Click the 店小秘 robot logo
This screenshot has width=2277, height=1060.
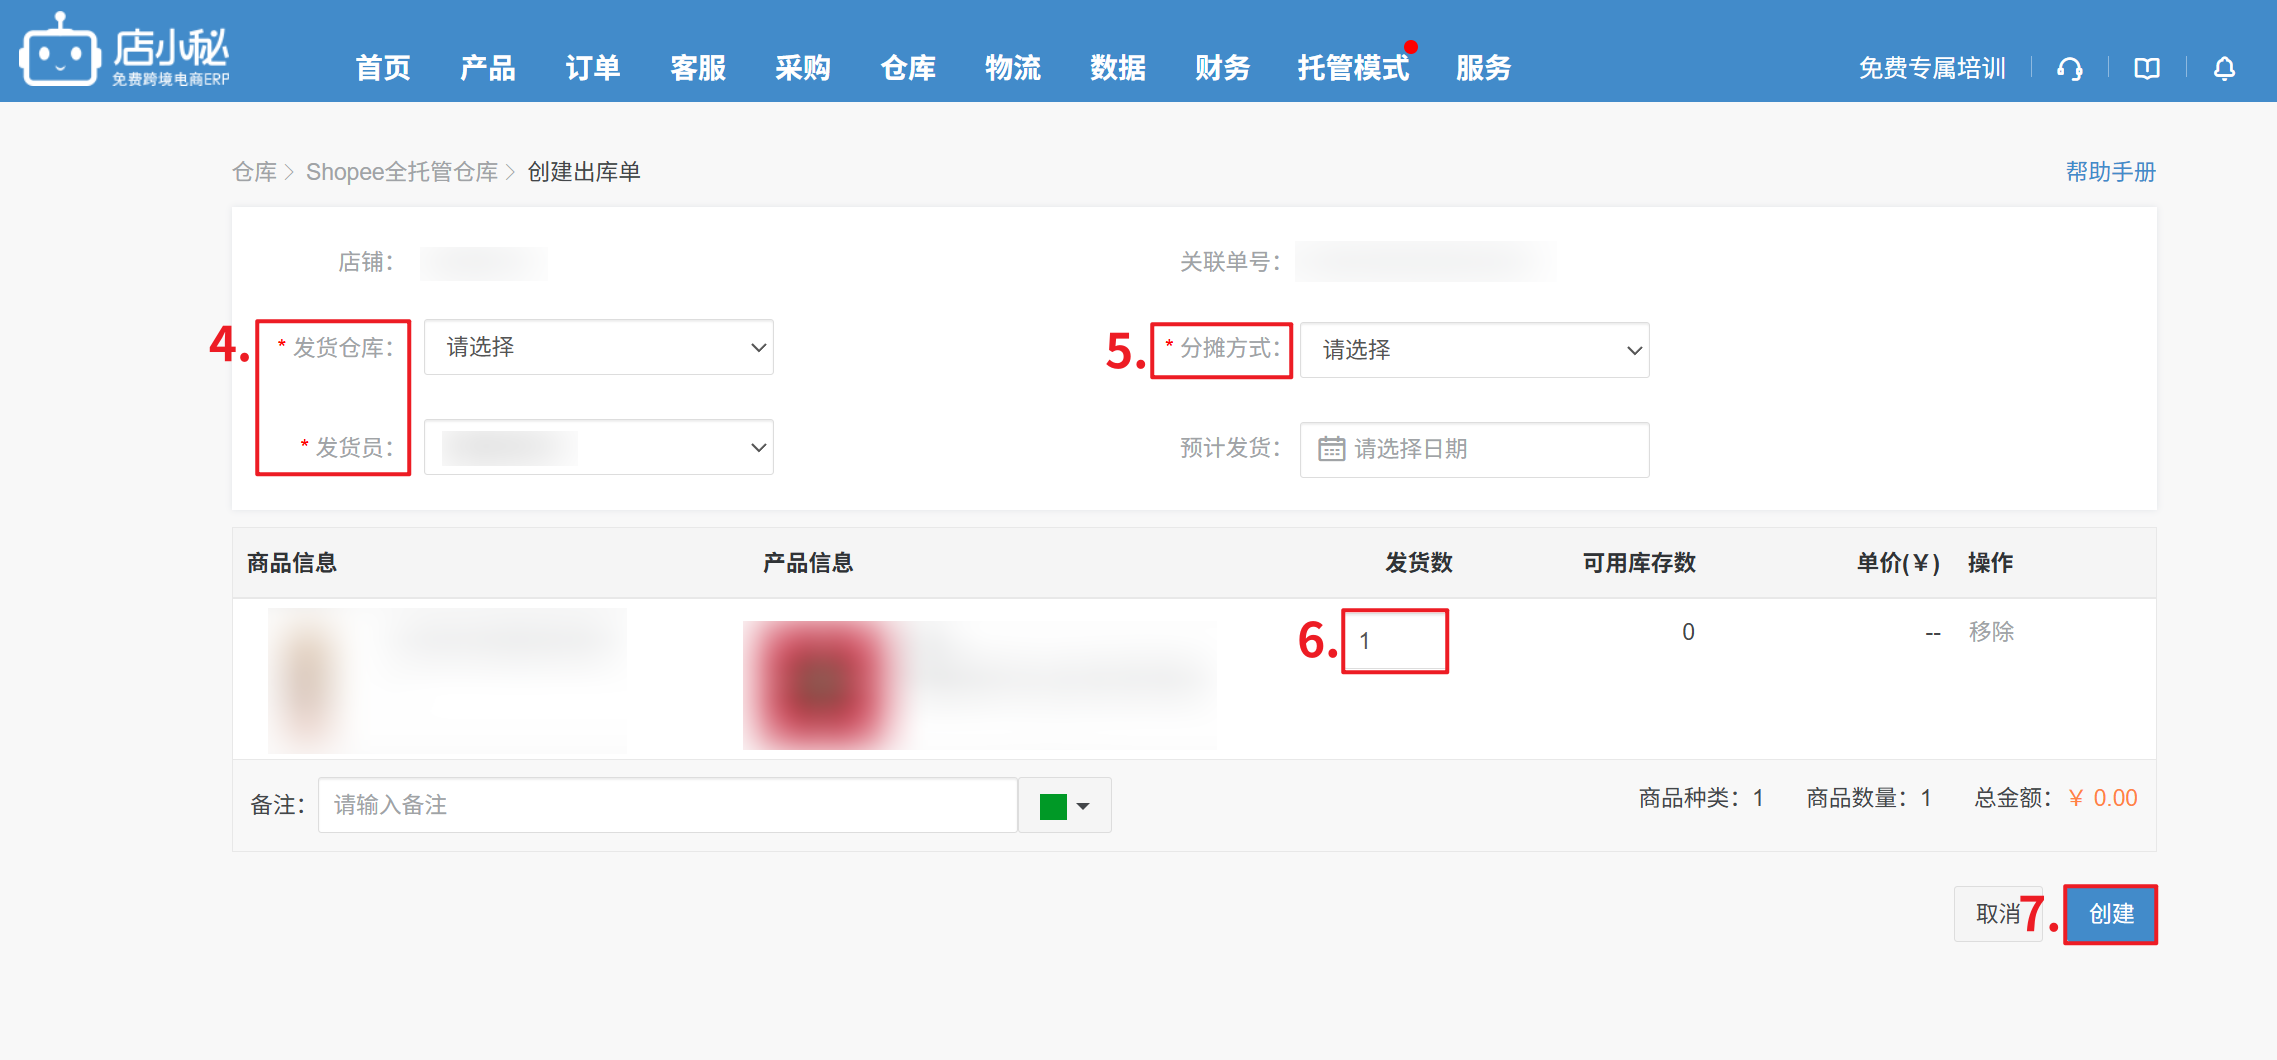(x=60, y=52)
